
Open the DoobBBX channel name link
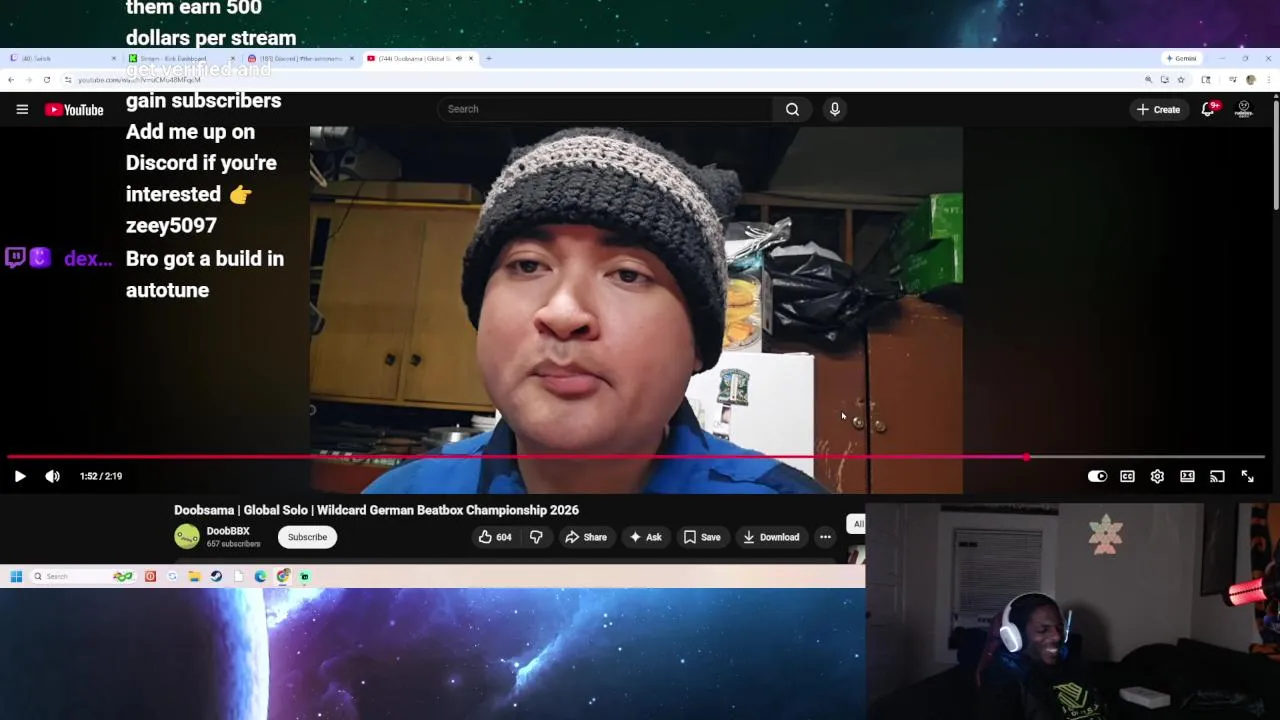tap(228, 531)
